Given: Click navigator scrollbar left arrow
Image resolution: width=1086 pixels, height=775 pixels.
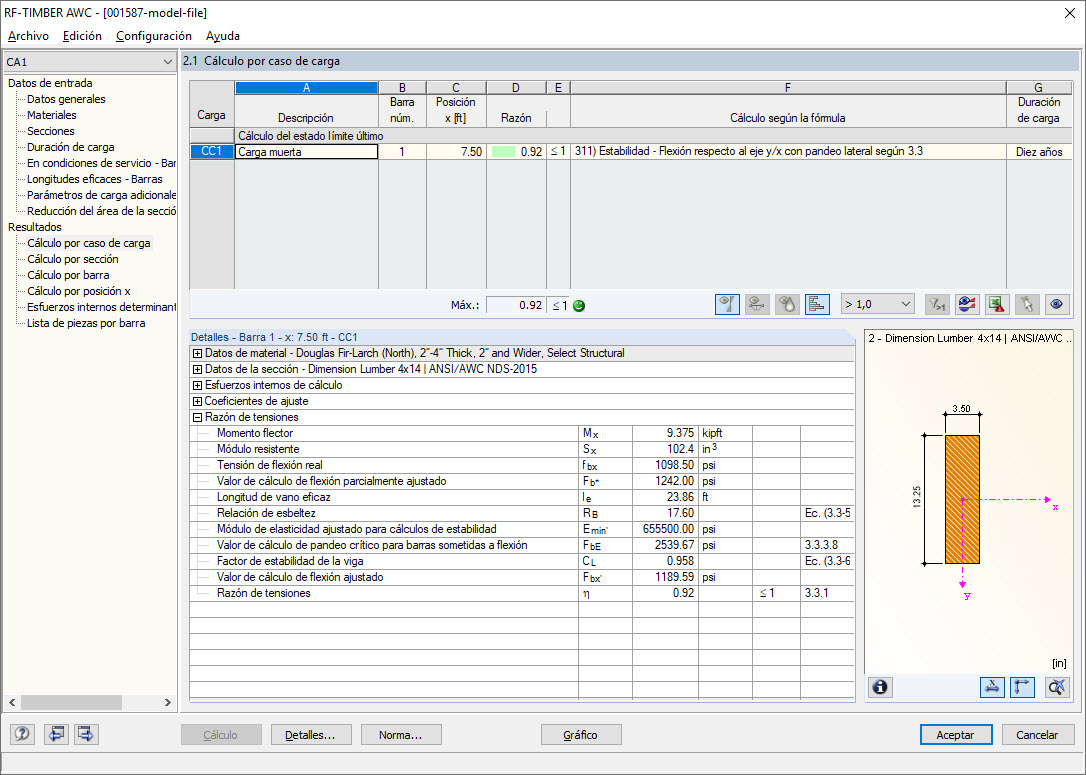Looking at the screenshot, I should 12,702.
